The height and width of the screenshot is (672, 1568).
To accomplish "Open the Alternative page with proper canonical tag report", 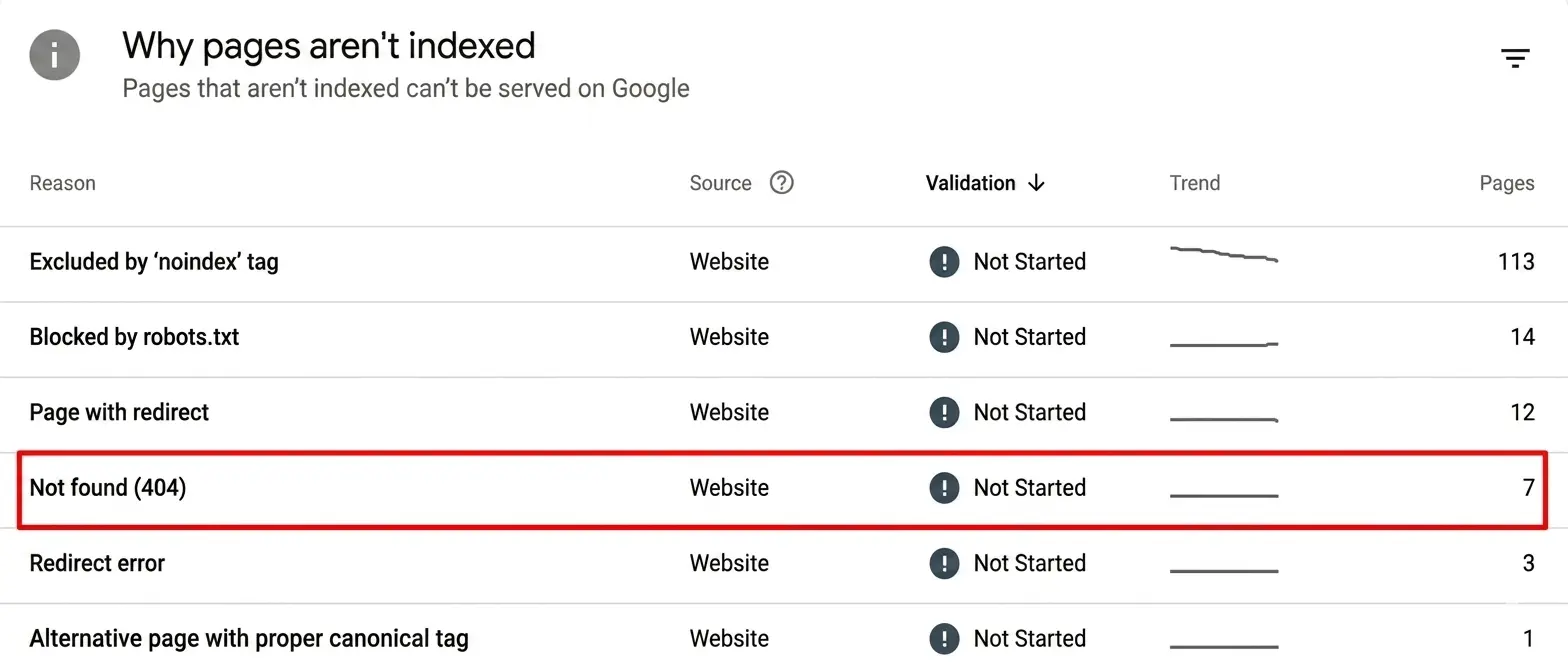I will click(249, 638).
